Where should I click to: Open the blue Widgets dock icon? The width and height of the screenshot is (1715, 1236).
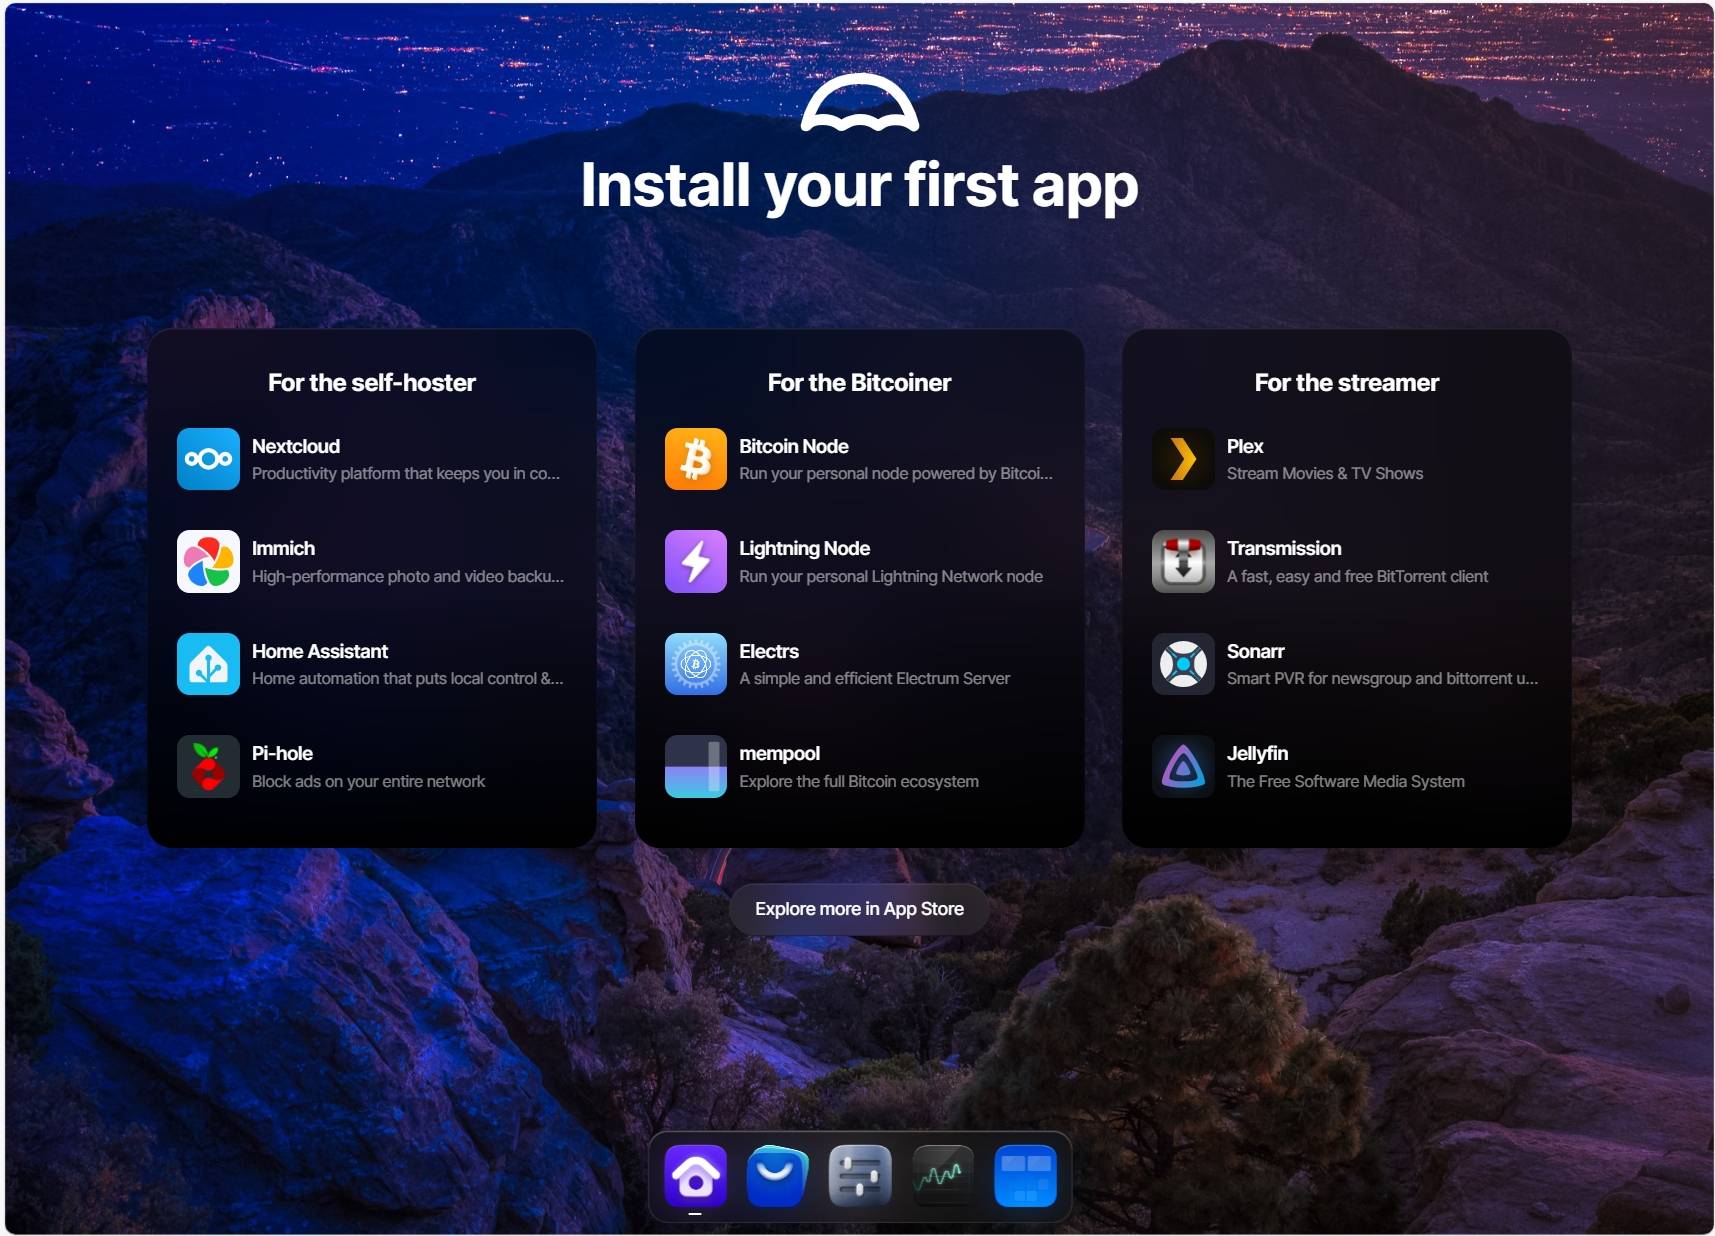click(x=1025, y=1176)
